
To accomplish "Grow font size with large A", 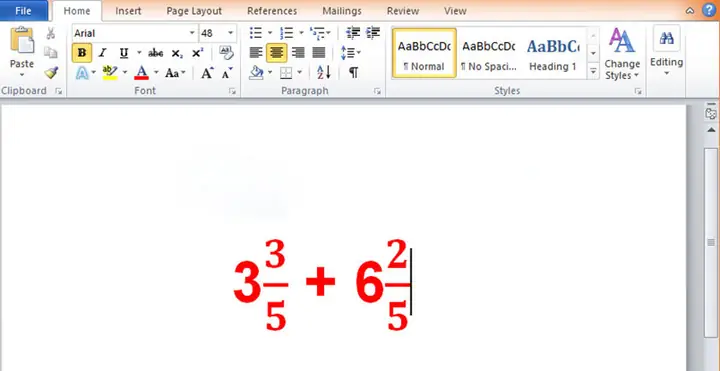I will click(207, 73).
